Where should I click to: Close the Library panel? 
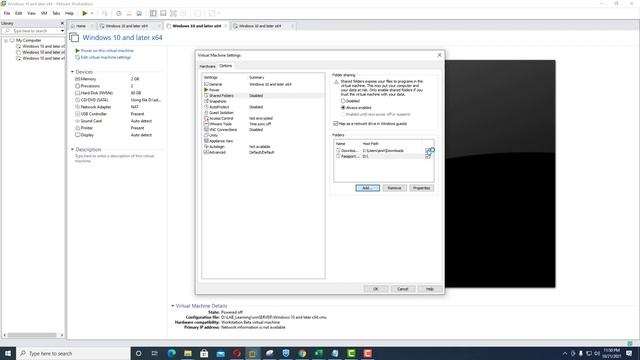tap(62, 23)
